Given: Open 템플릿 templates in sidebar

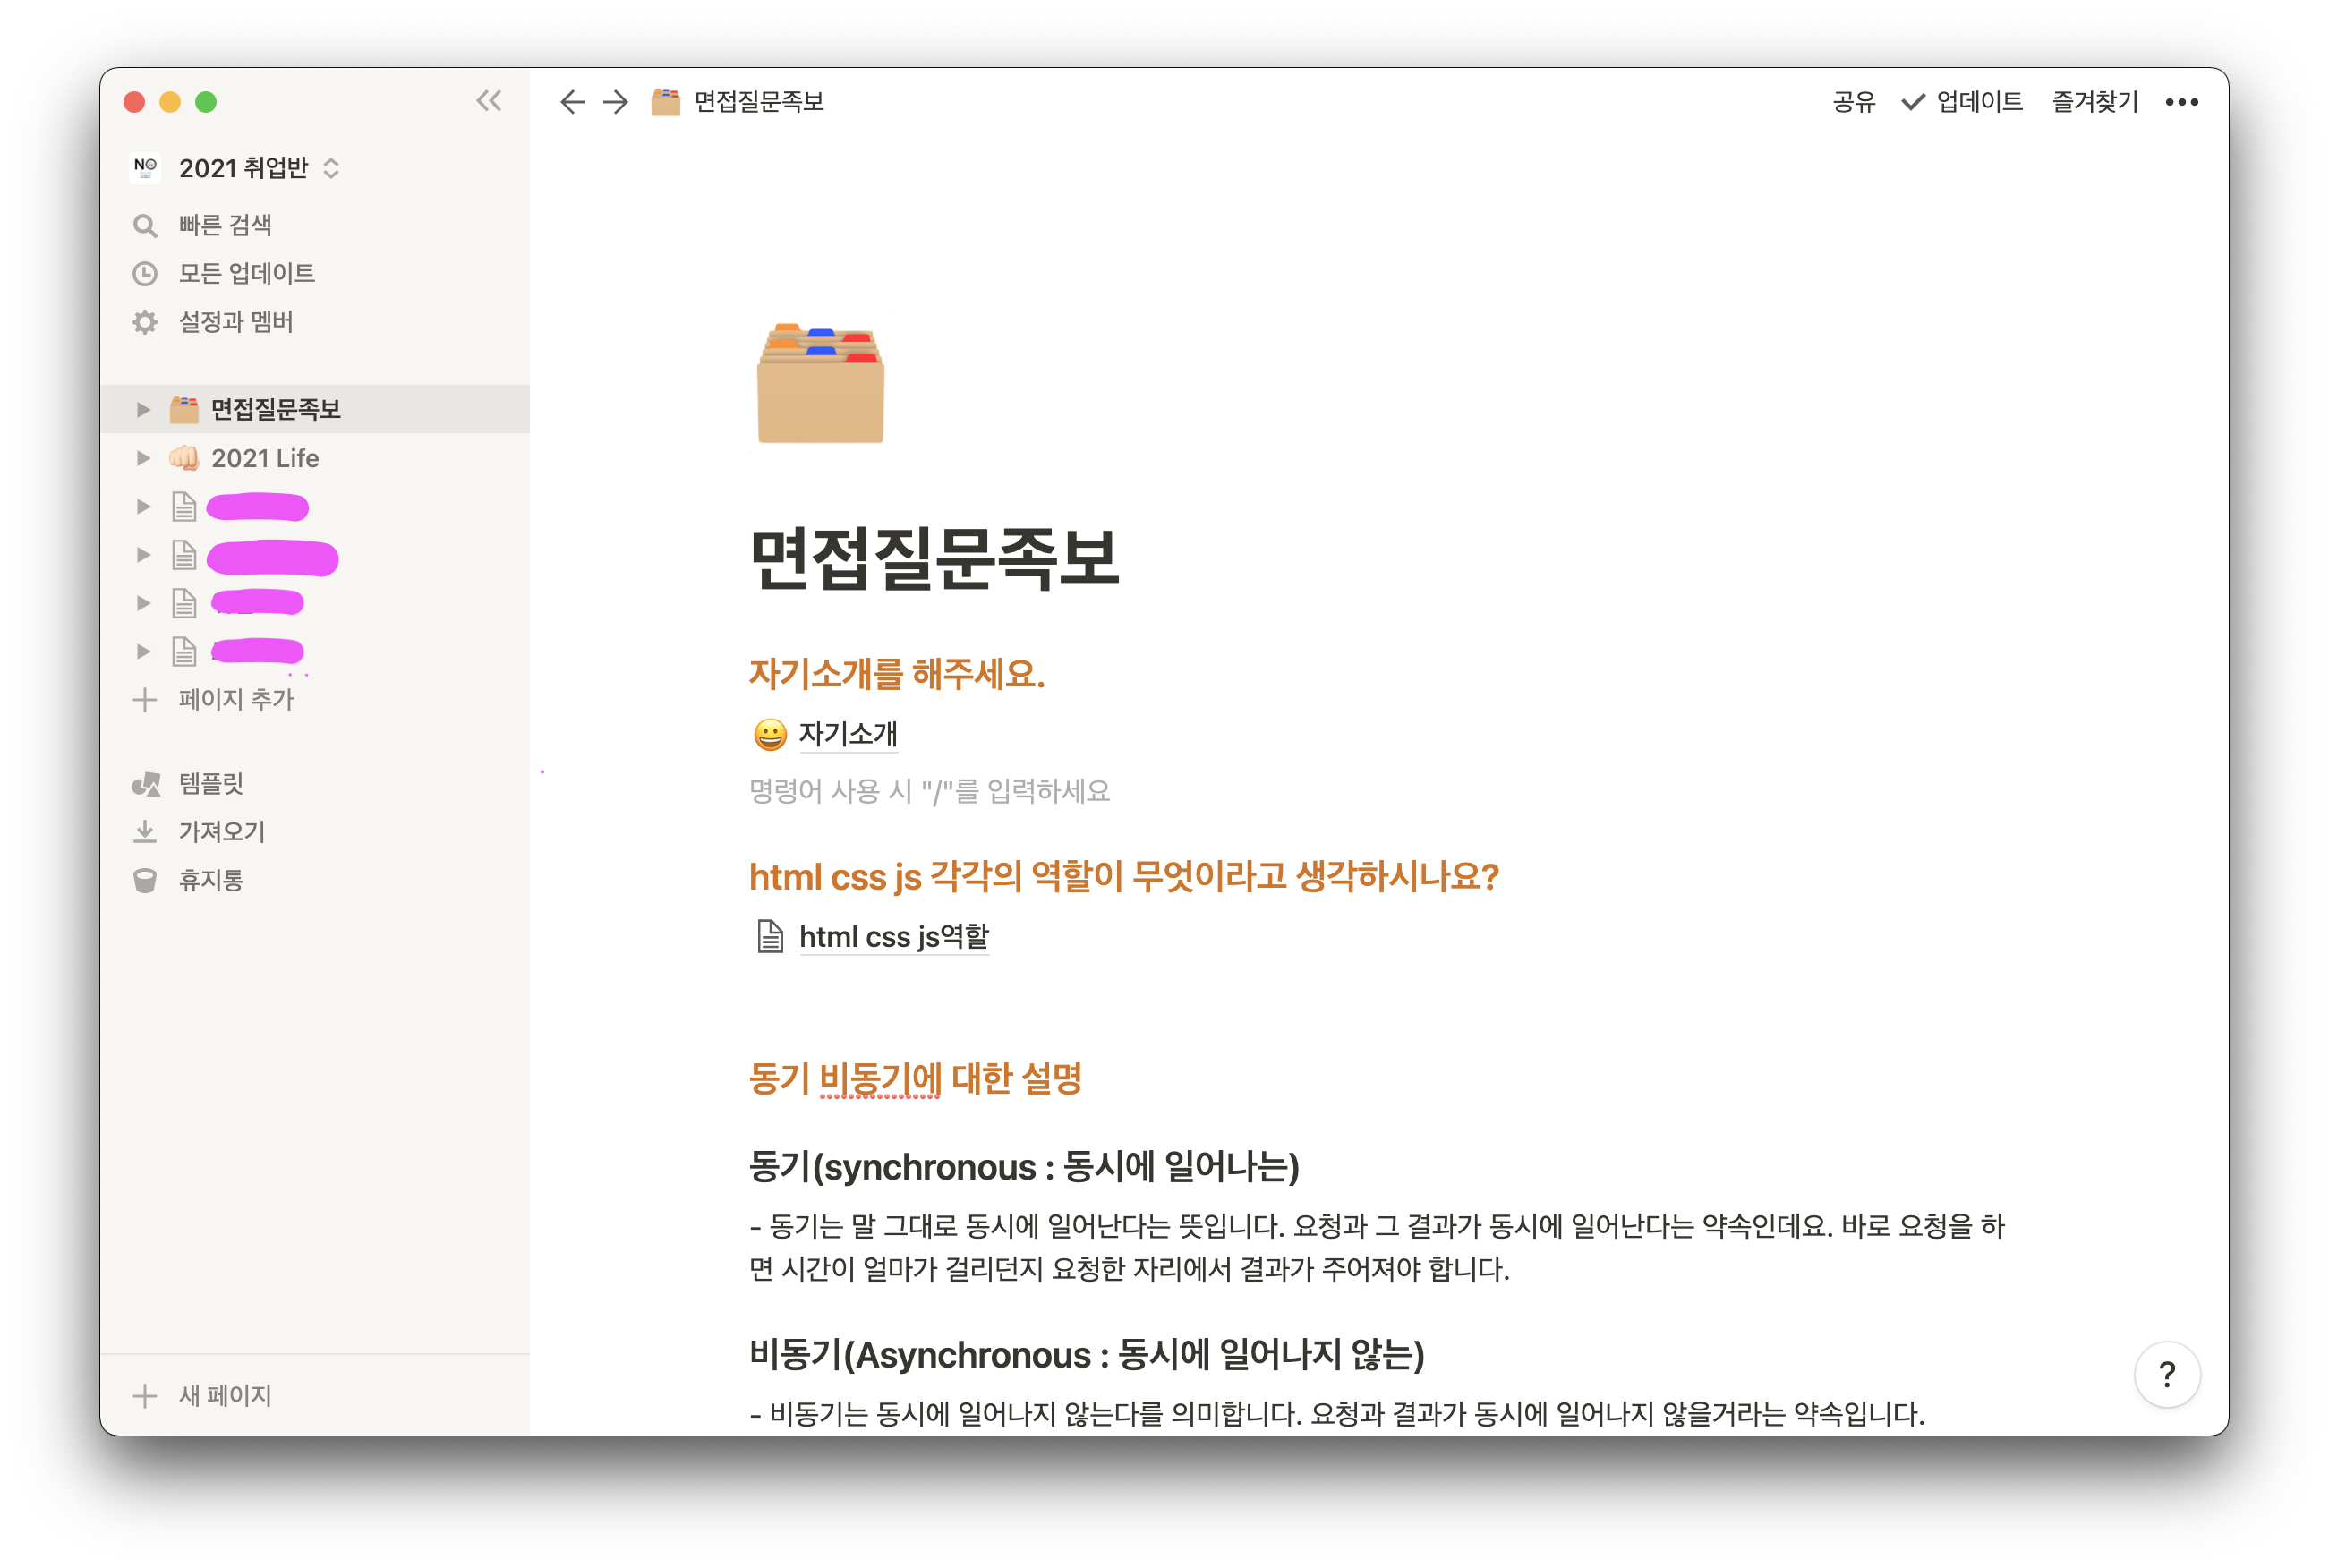Looking at the screenshot, I should (210, 783).
